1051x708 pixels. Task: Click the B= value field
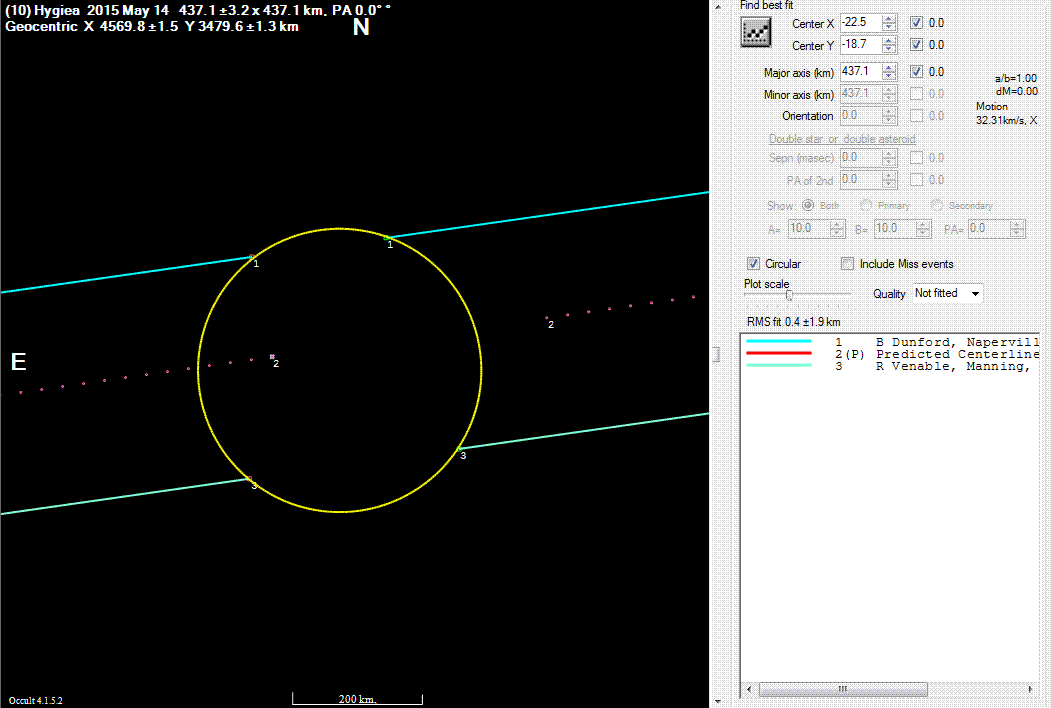(895, 229)
